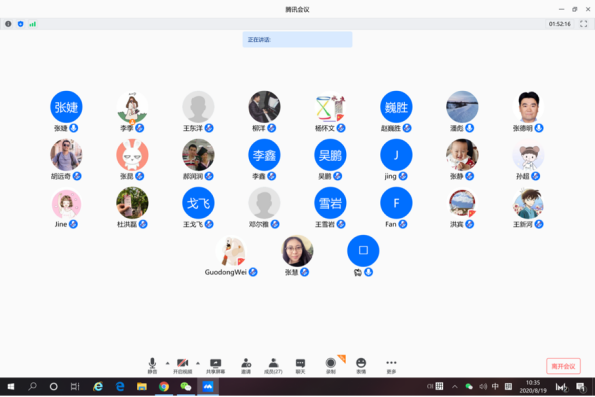The height and width of the screenshot is (397, 595).
Task: Open the invite participants icon
Action: pyautogui.click(x=246, y=365)
